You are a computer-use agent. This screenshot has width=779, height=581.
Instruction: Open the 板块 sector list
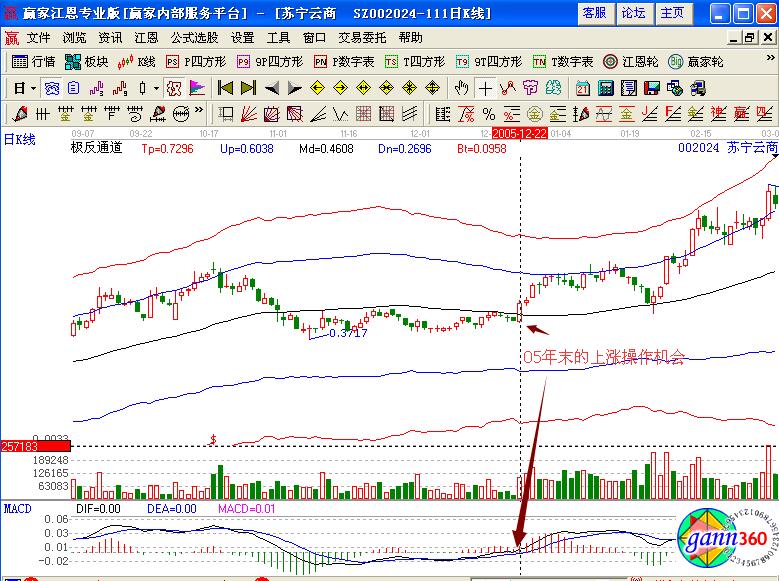click(x=86, y=61)
